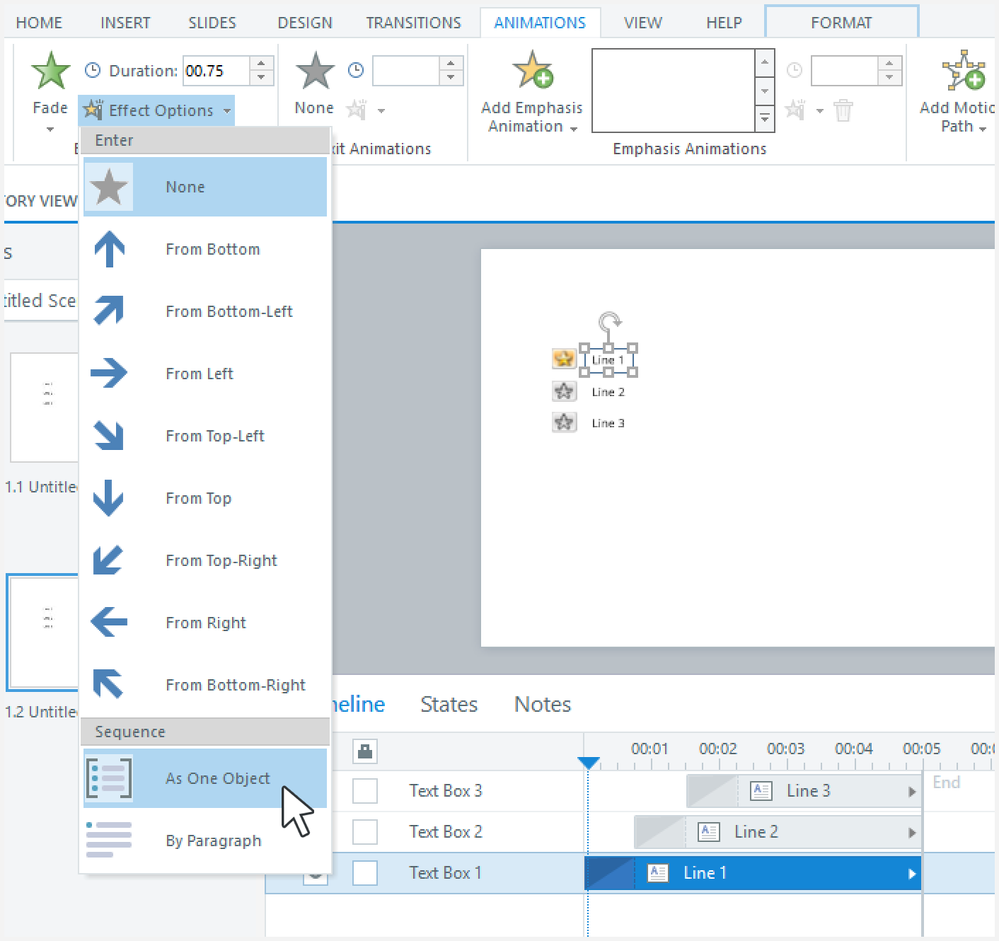Click the Line 3 text on slide

coord(608,423)
